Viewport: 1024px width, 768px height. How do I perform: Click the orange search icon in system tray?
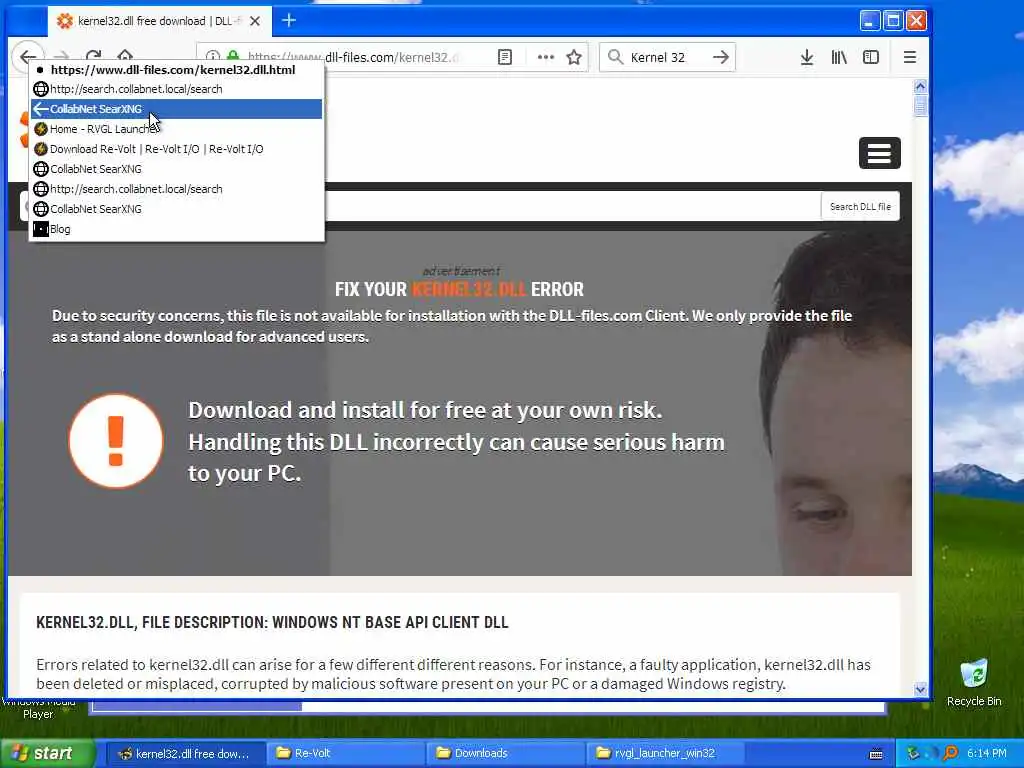951,753
